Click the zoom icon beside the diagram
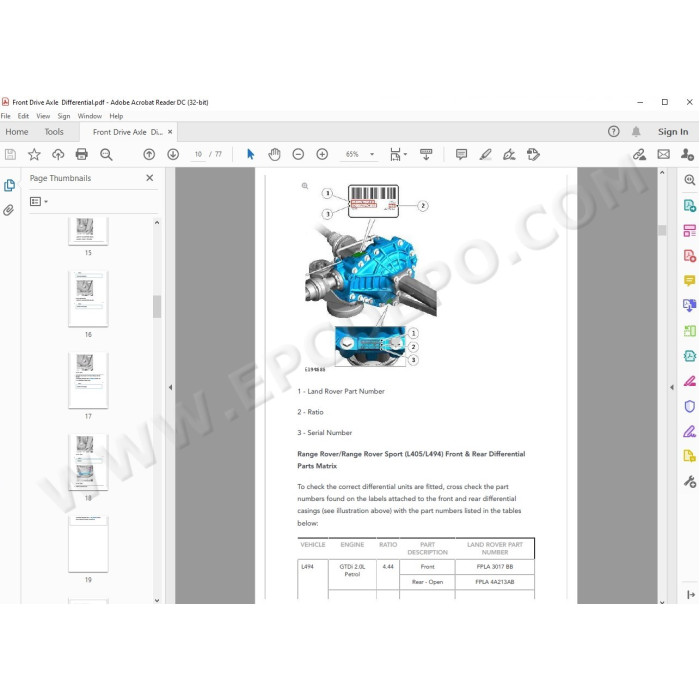Viewport: 700px width, 700px height. click(x=305, y=186)
